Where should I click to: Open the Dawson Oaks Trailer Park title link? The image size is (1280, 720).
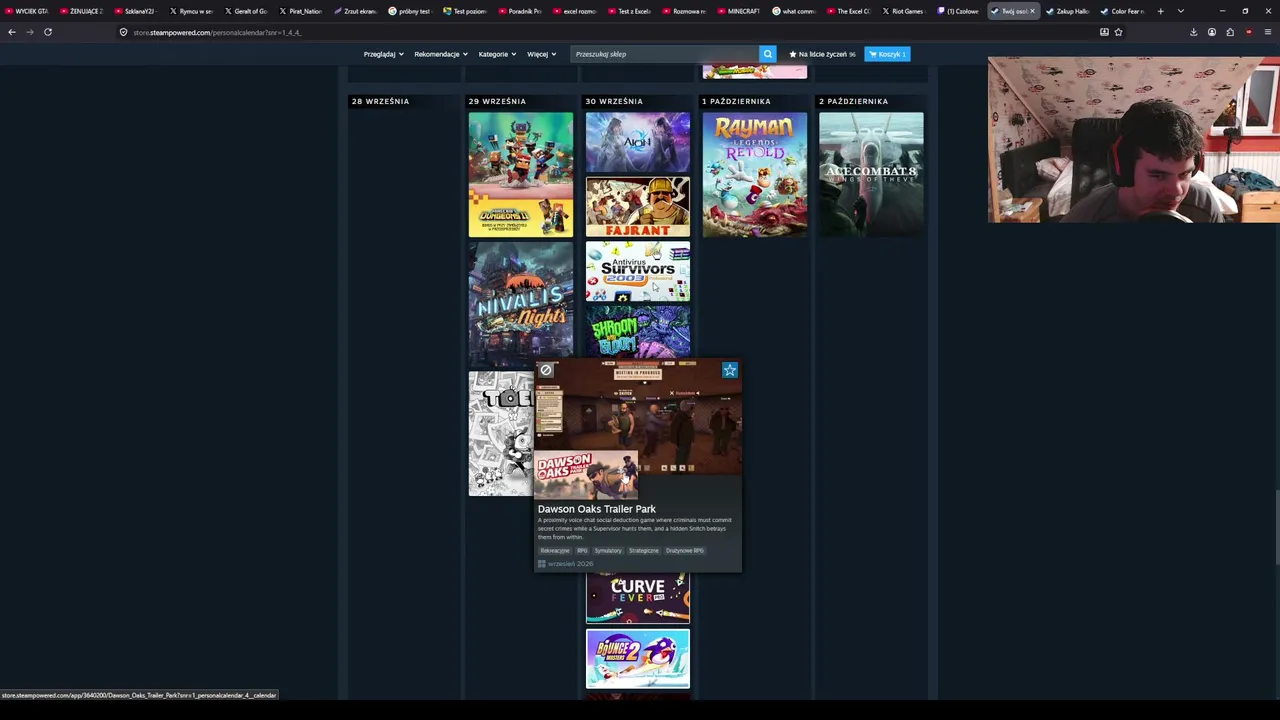click(597, 509)
